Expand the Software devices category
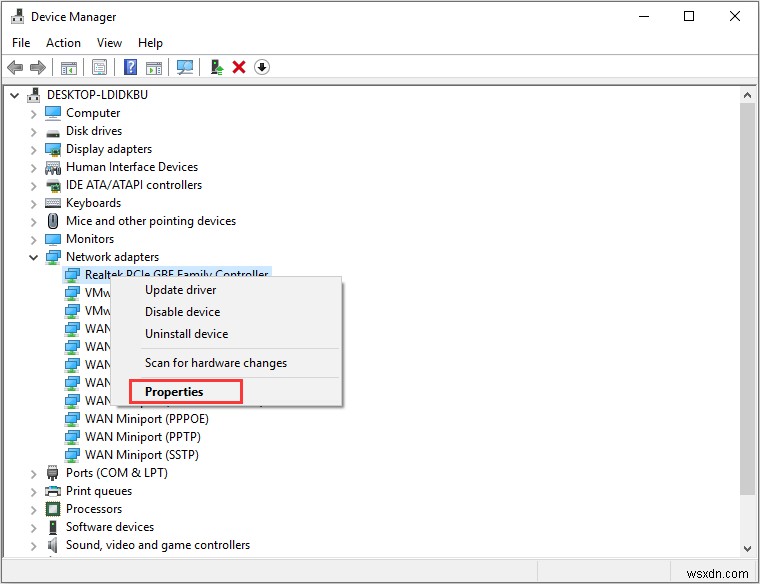 33,528
